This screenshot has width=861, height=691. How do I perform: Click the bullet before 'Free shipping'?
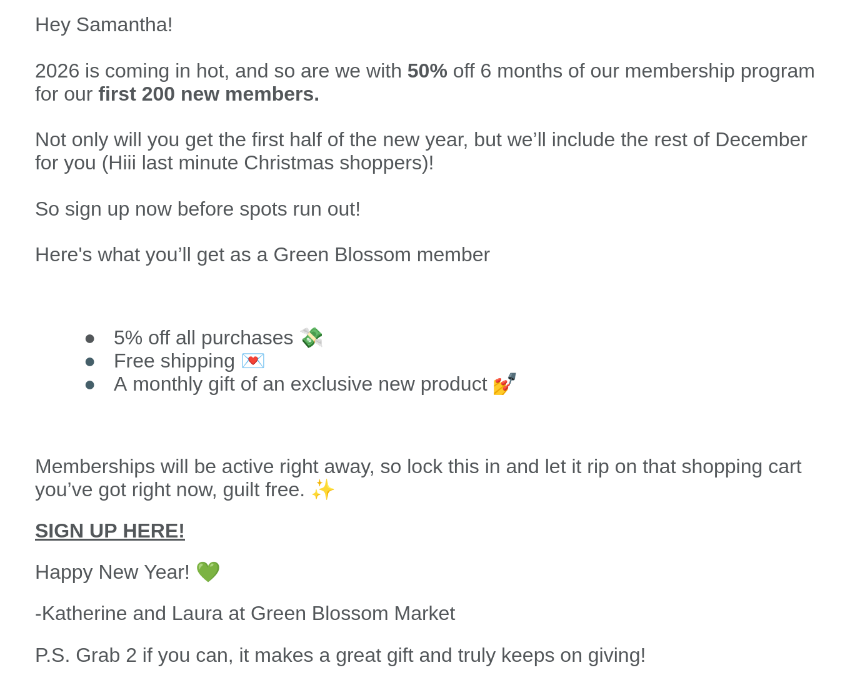tap(90, 362)
